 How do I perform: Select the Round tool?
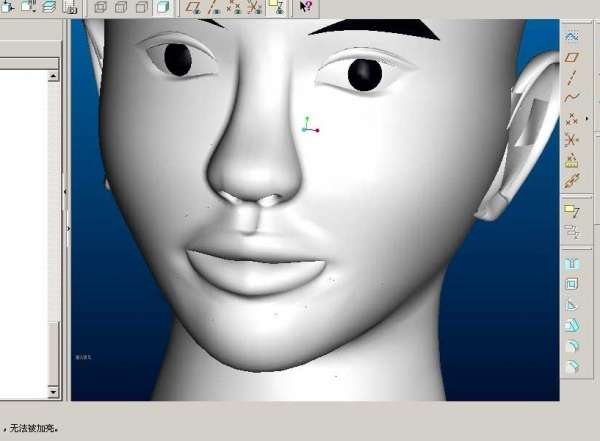click(572, 346)
